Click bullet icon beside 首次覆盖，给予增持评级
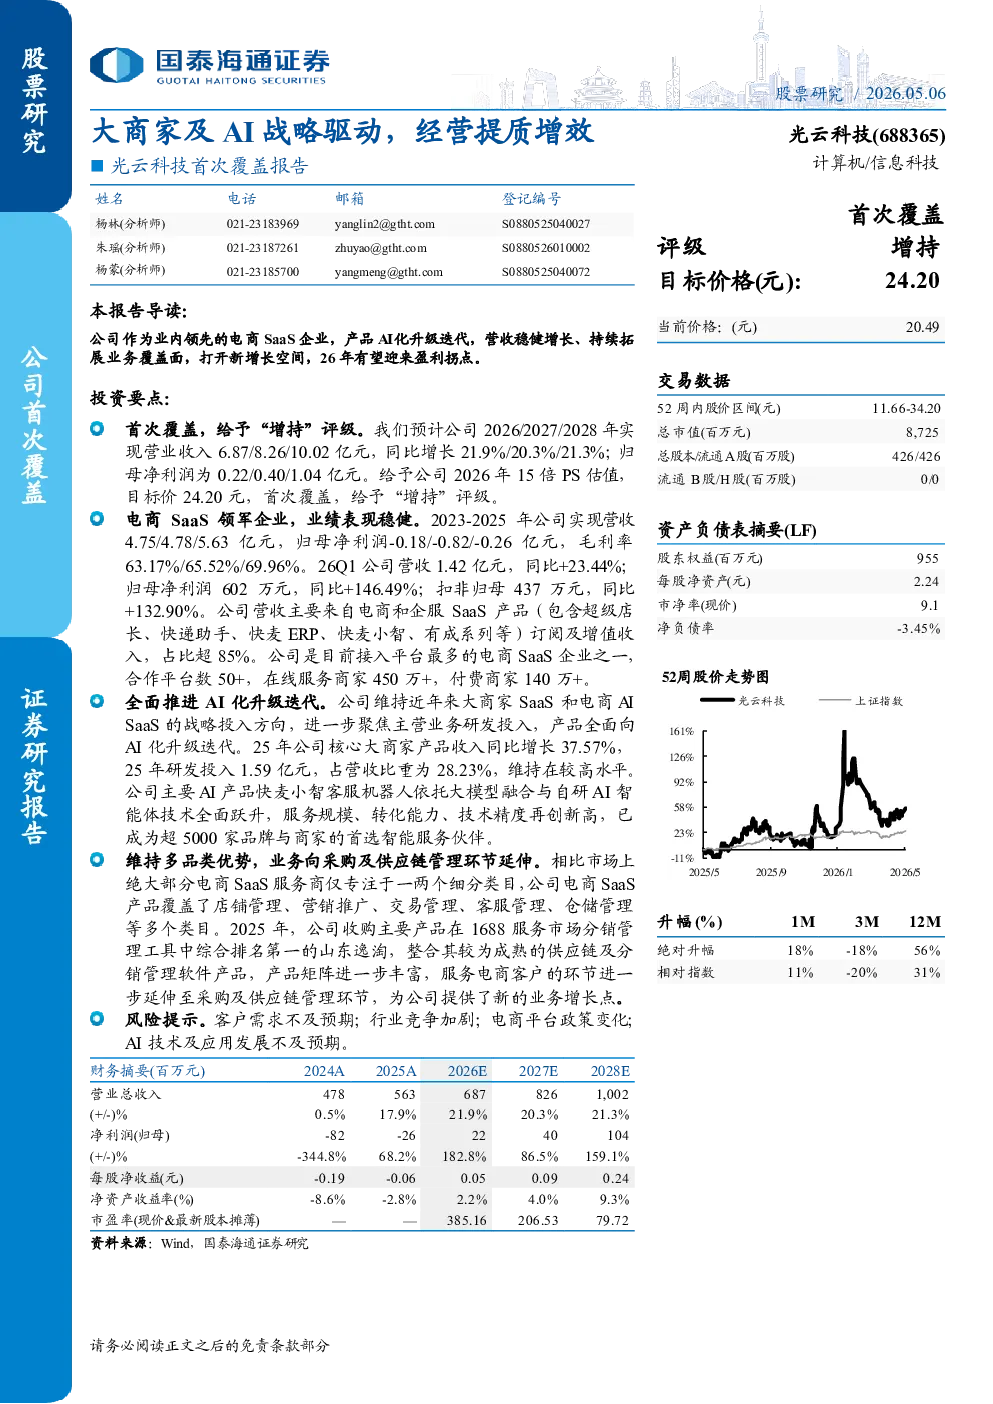 tap(97, 428)
